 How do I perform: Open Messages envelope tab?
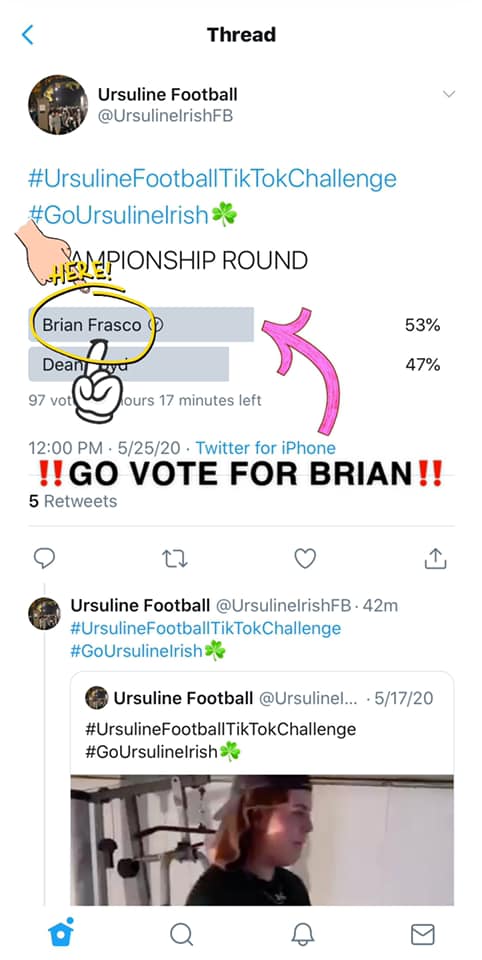point(423,934)
